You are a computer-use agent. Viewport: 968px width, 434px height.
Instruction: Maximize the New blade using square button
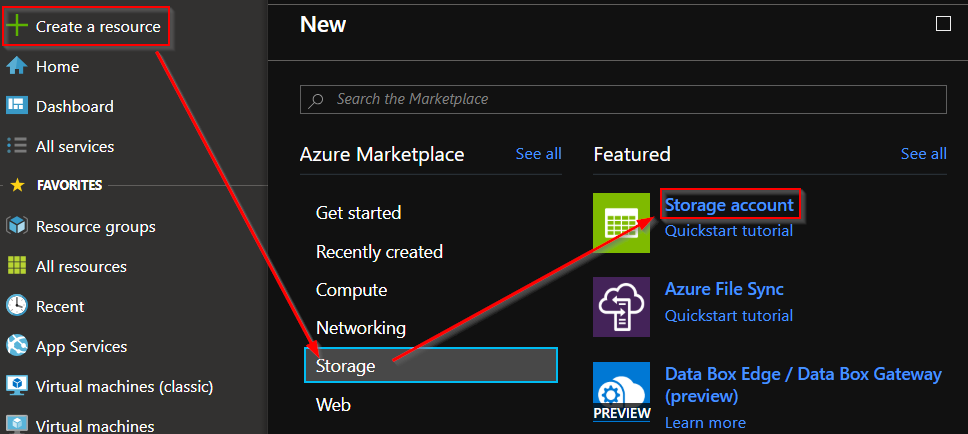[943, 23]
